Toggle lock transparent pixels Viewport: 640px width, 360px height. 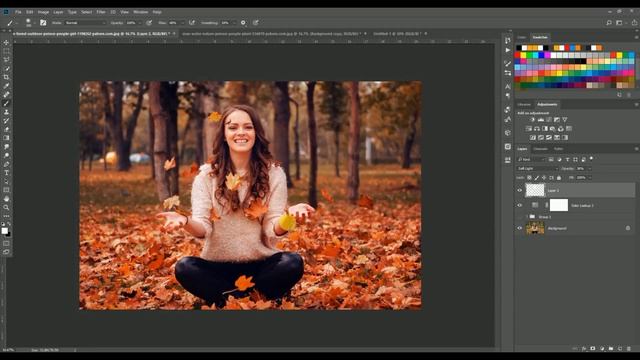529,178
